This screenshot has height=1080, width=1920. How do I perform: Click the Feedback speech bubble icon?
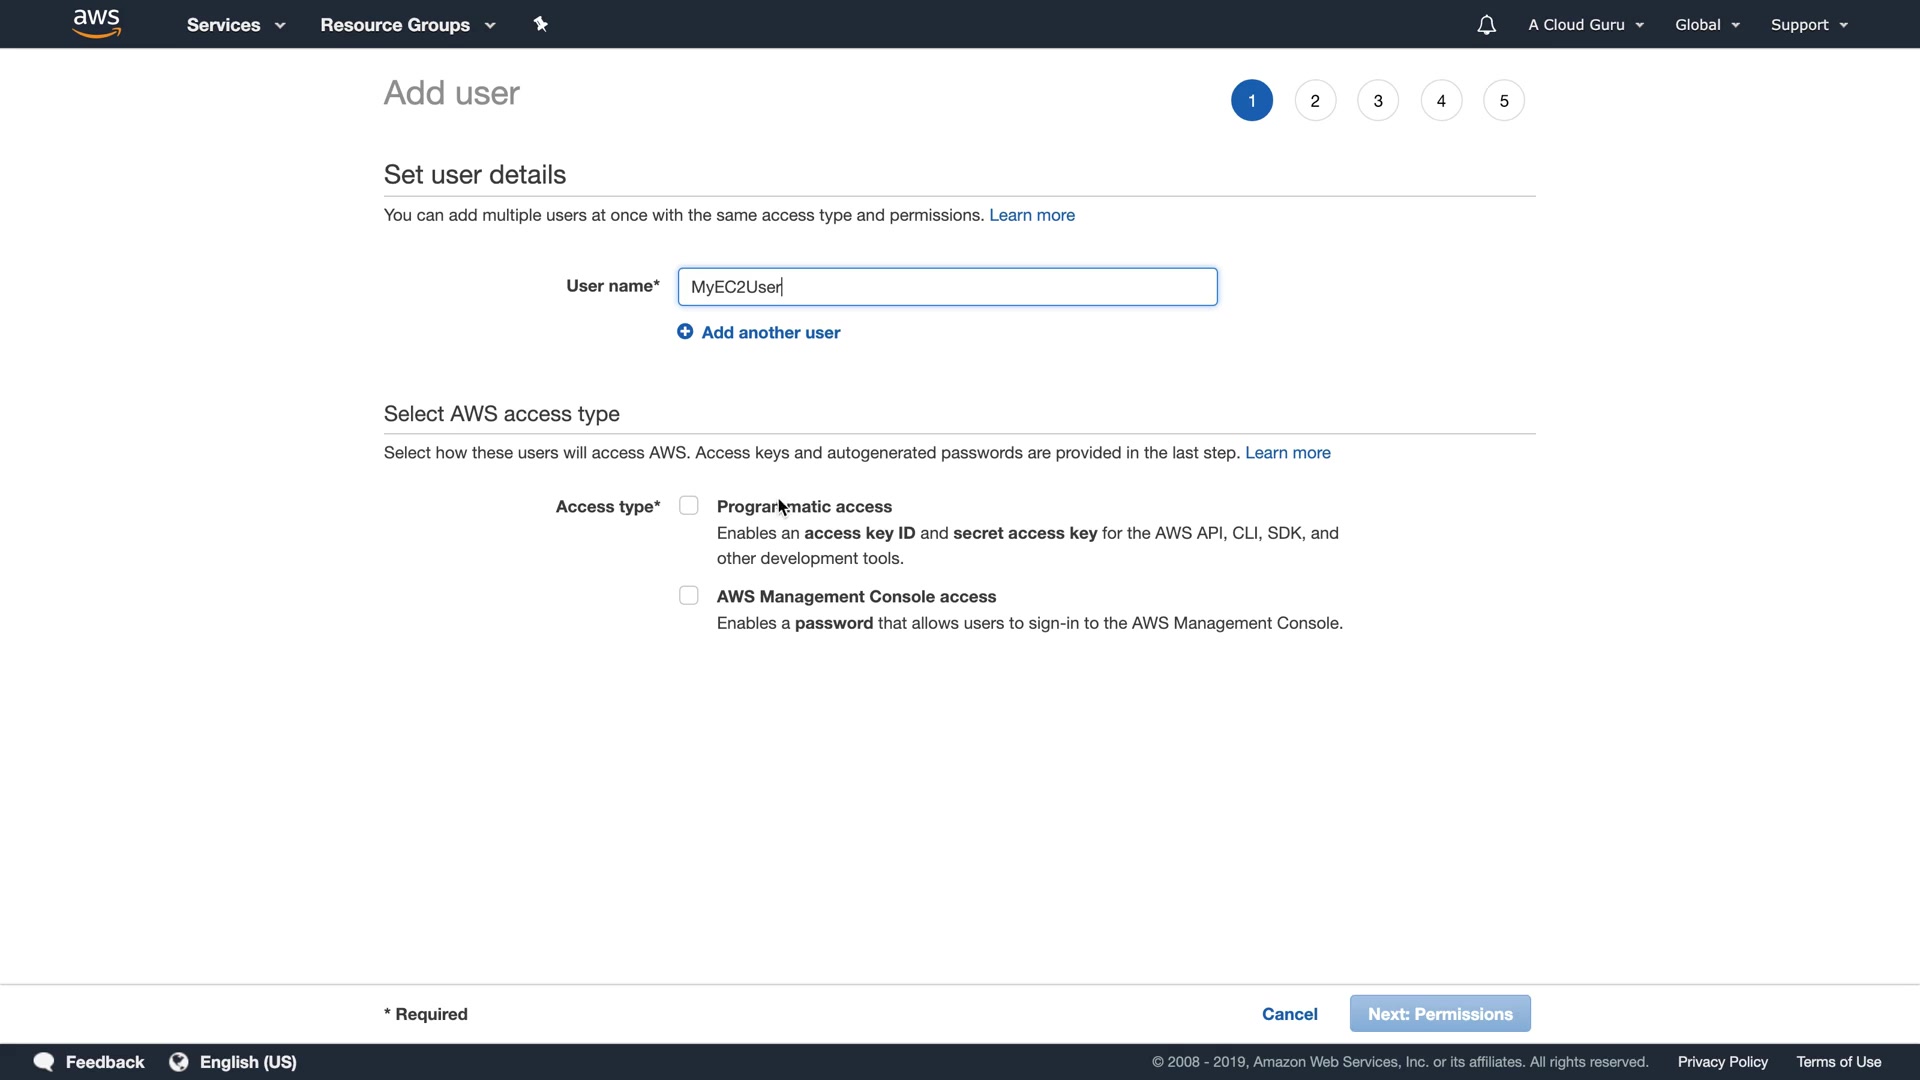pos(43,1062)
